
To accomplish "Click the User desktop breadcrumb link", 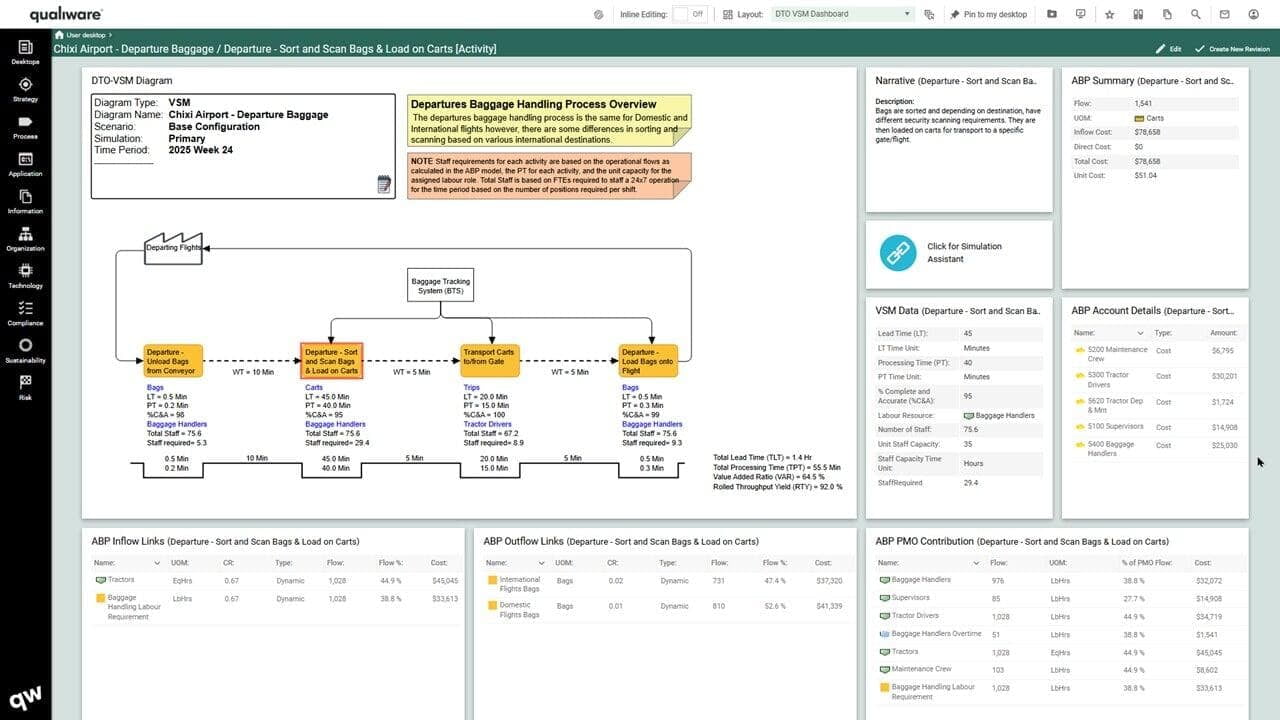I will 85,35.
